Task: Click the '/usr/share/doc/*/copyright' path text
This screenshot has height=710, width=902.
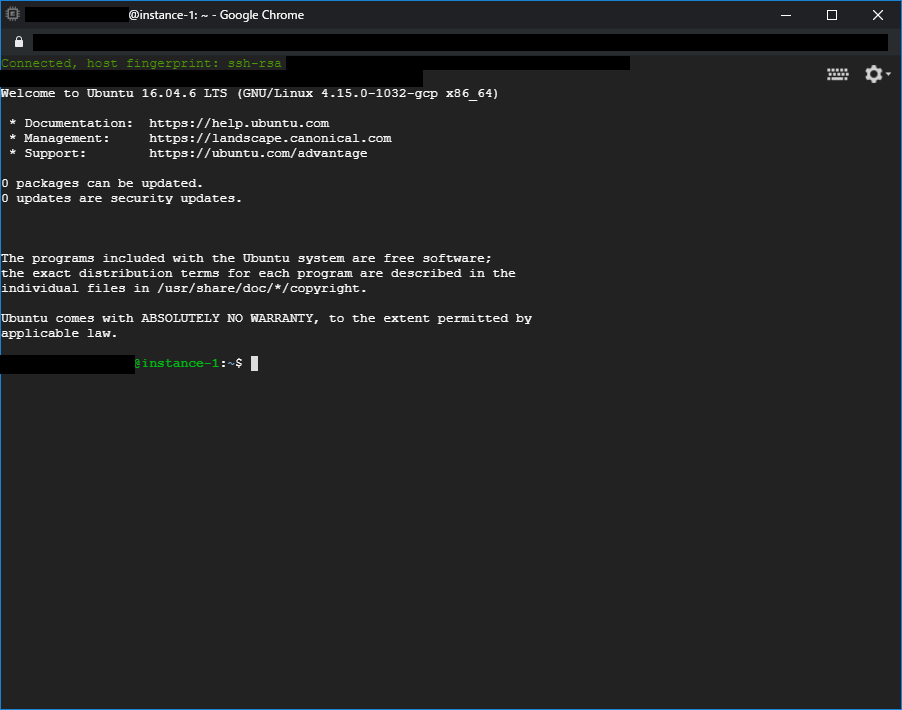Action: 258,288
